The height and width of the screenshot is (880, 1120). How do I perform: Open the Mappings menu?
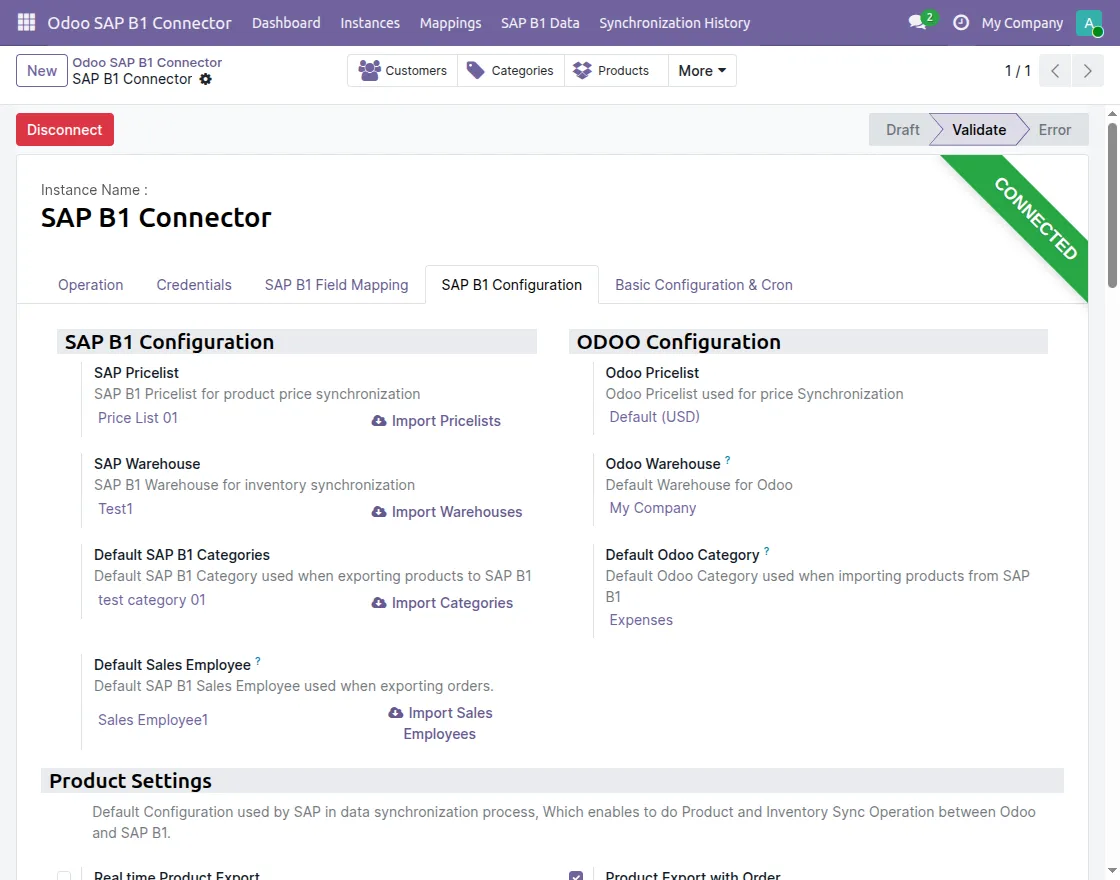(x=450, y=23)
